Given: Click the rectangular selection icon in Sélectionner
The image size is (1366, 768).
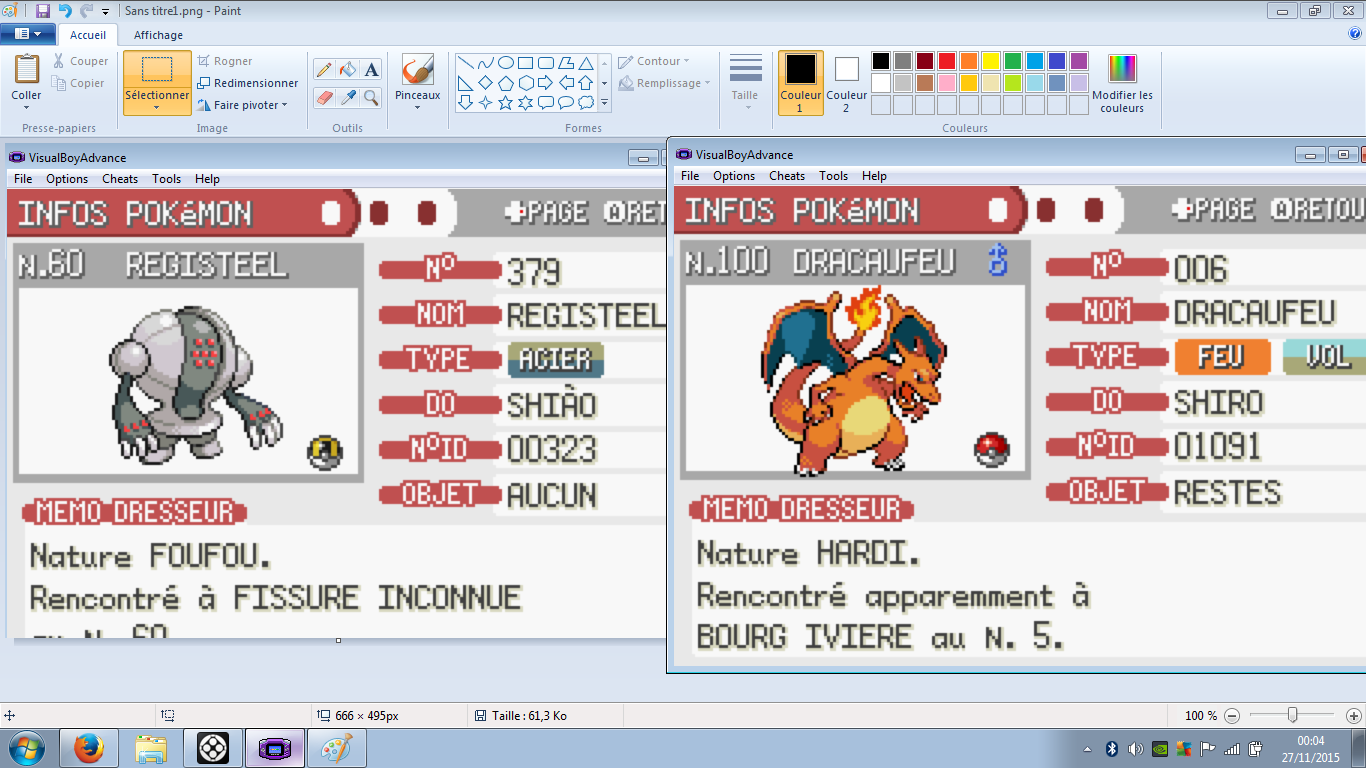Looking at the screenshot, I should [x=157, y=69].
